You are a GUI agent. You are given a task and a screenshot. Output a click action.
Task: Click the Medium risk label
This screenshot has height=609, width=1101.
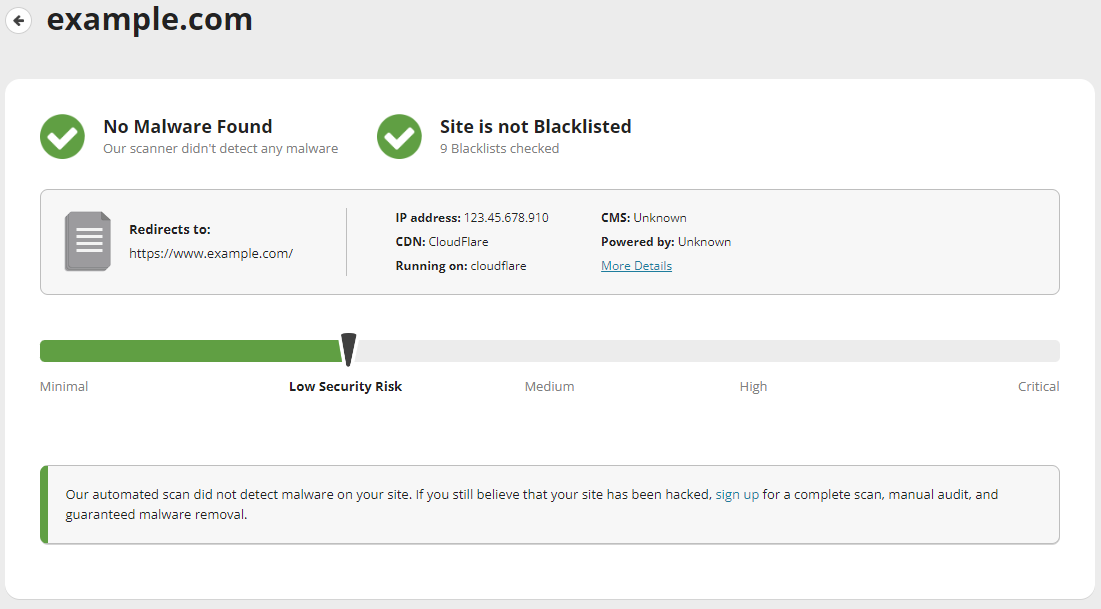click(x=549, y=386)
